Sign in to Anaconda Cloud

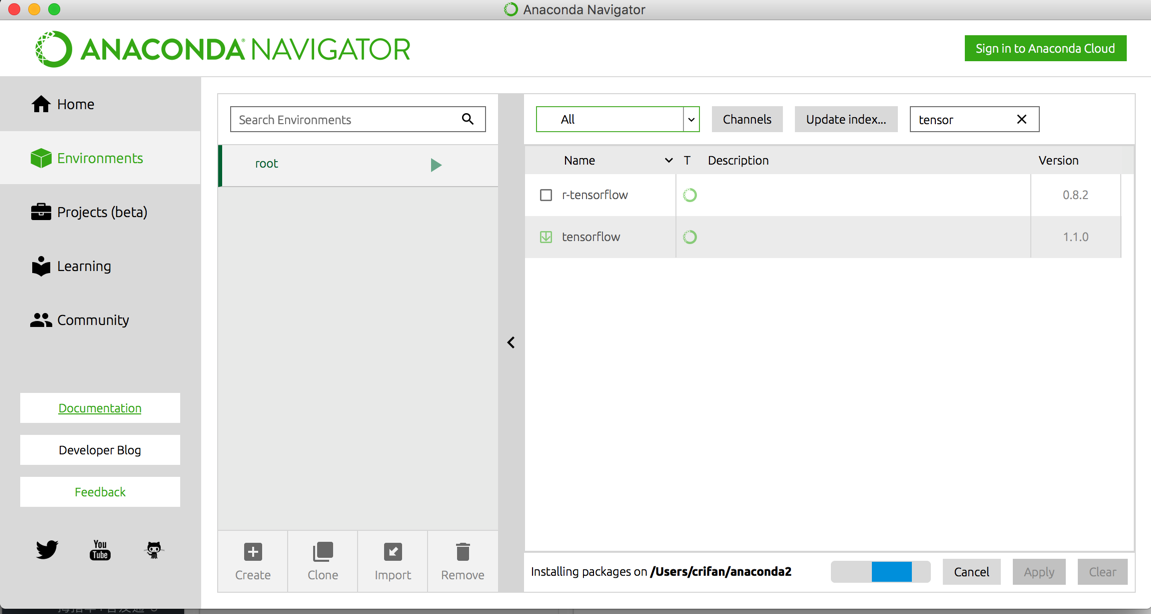(x=1045, y=48)
